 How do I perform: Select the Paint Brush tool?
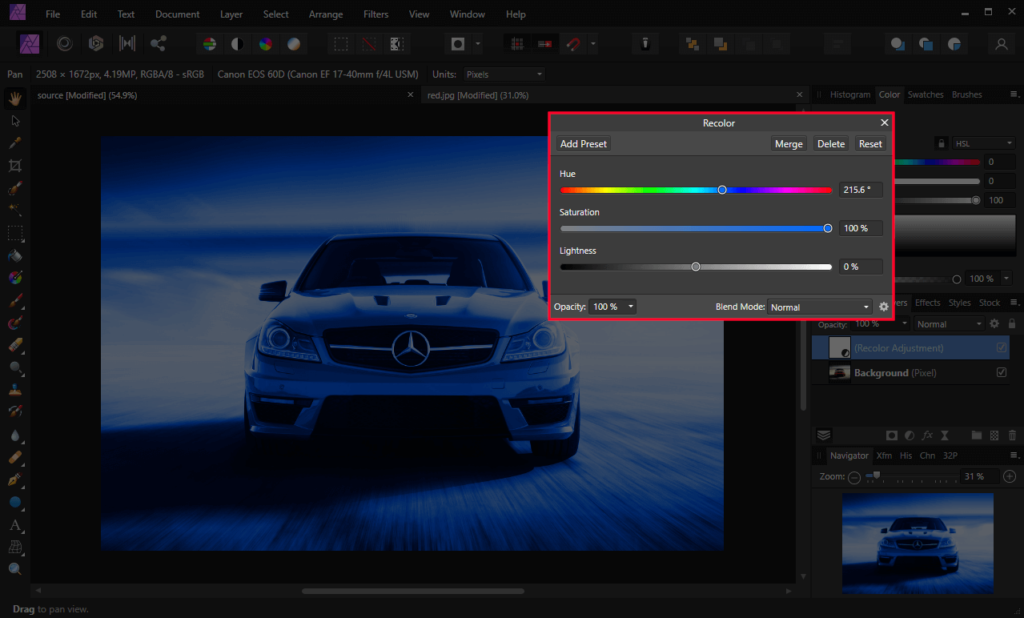click(x=15, y=300)
